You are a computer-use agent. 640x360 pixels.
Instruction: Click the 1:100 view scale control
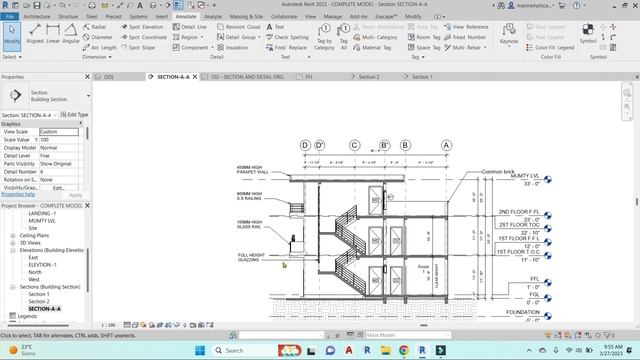tap(108, 325)
